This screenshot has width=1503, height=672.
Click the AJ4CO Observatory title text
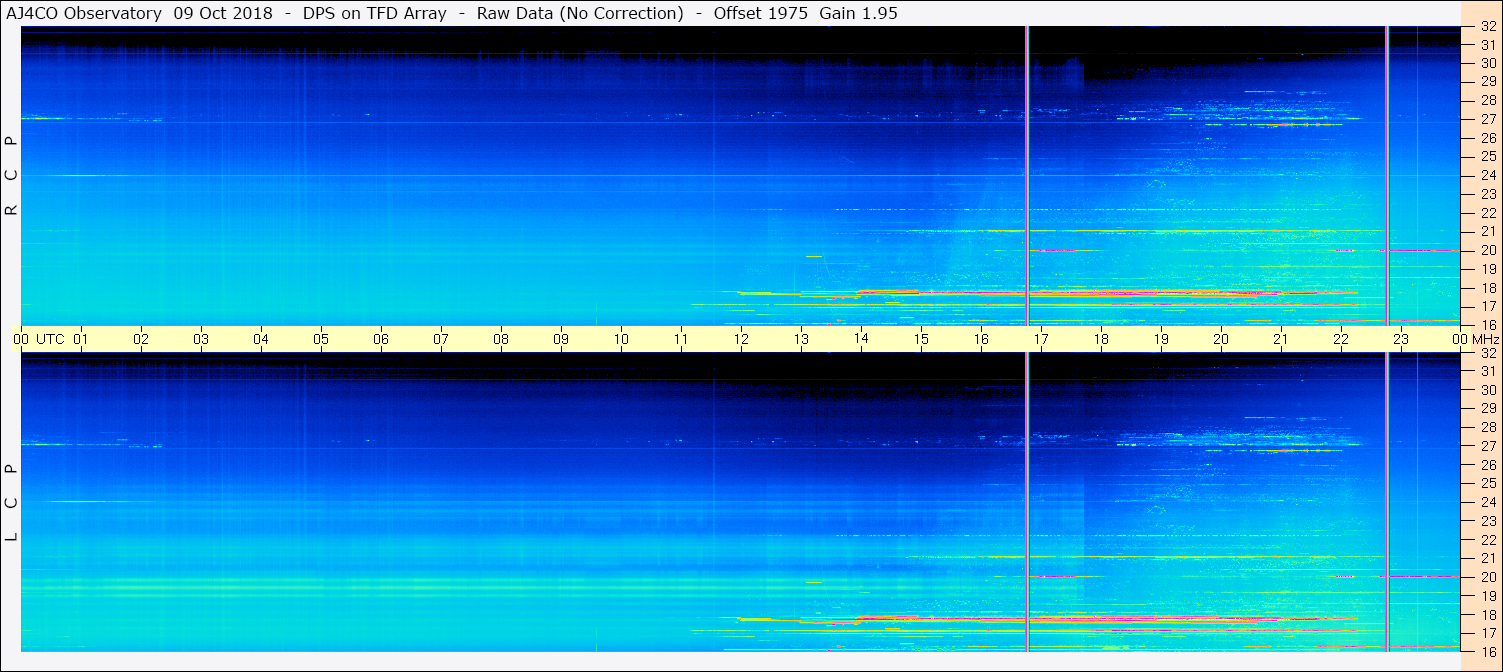[84, 13]
